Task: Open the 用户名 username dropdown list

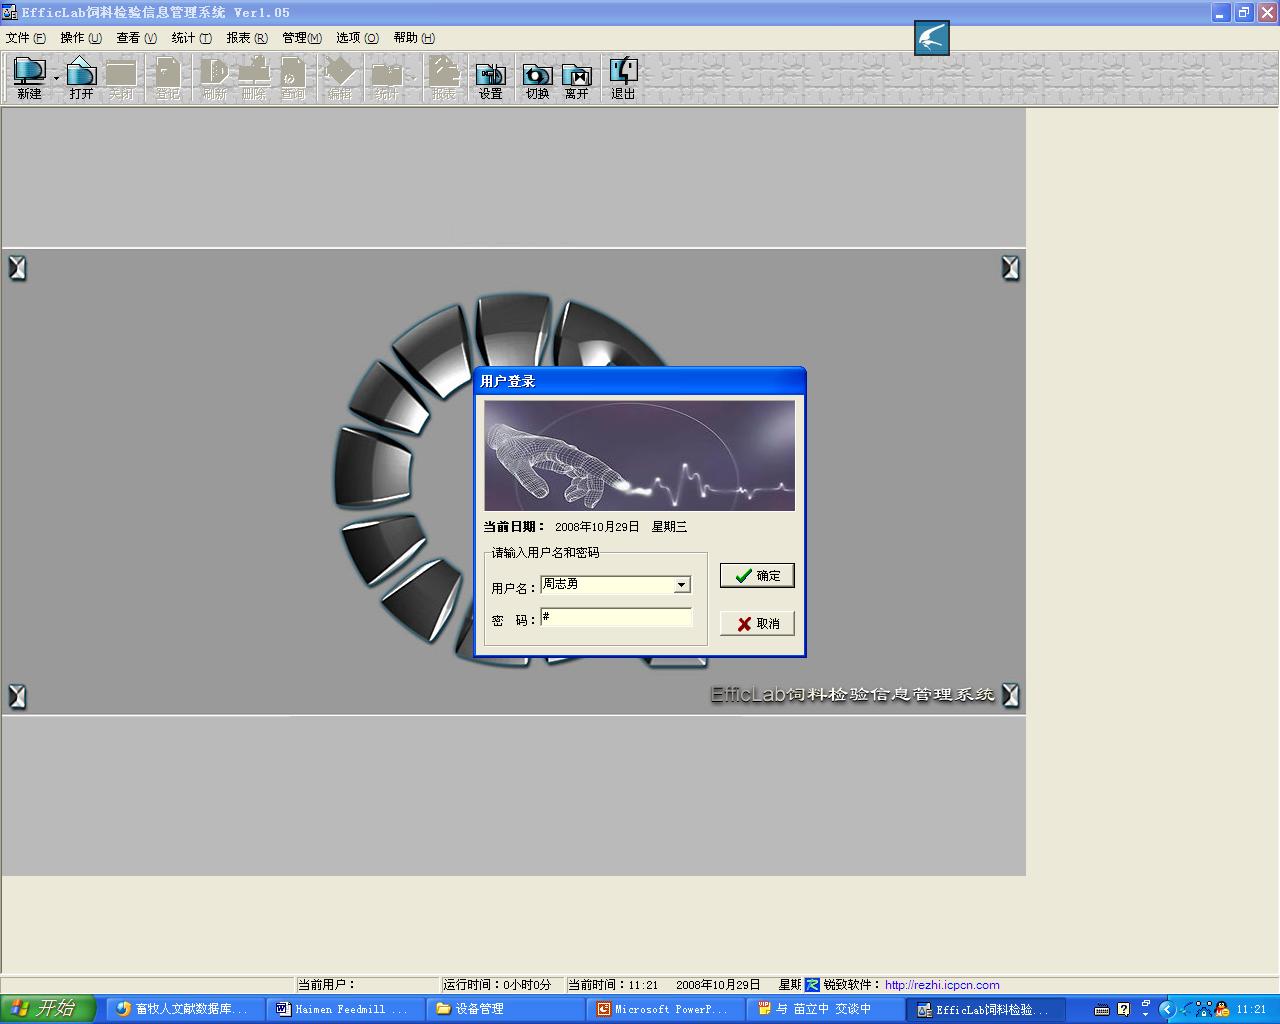Action: [681, 585]
